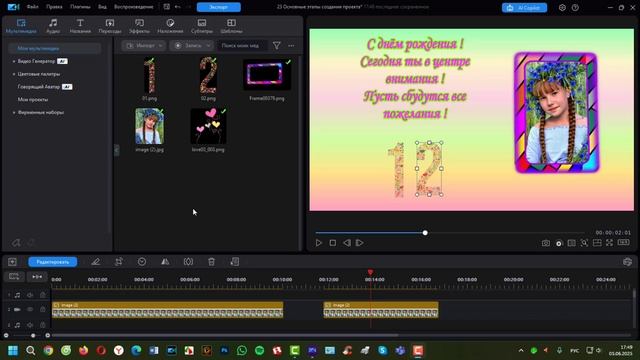This screenshot has height=360, width=640.
Task: Open the Субтитры subtitles tab
Action: 202,26
